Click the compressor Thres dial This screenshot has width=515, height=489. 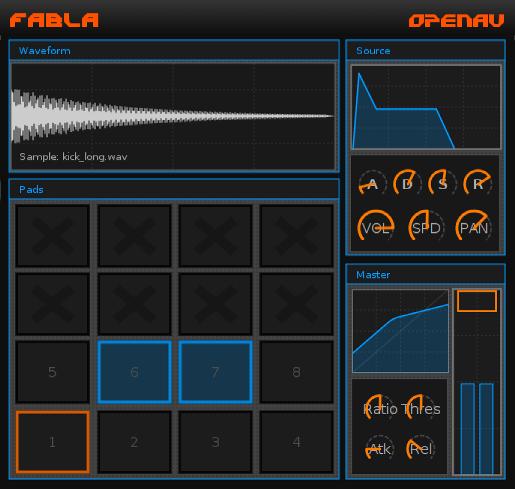(421, 408)
